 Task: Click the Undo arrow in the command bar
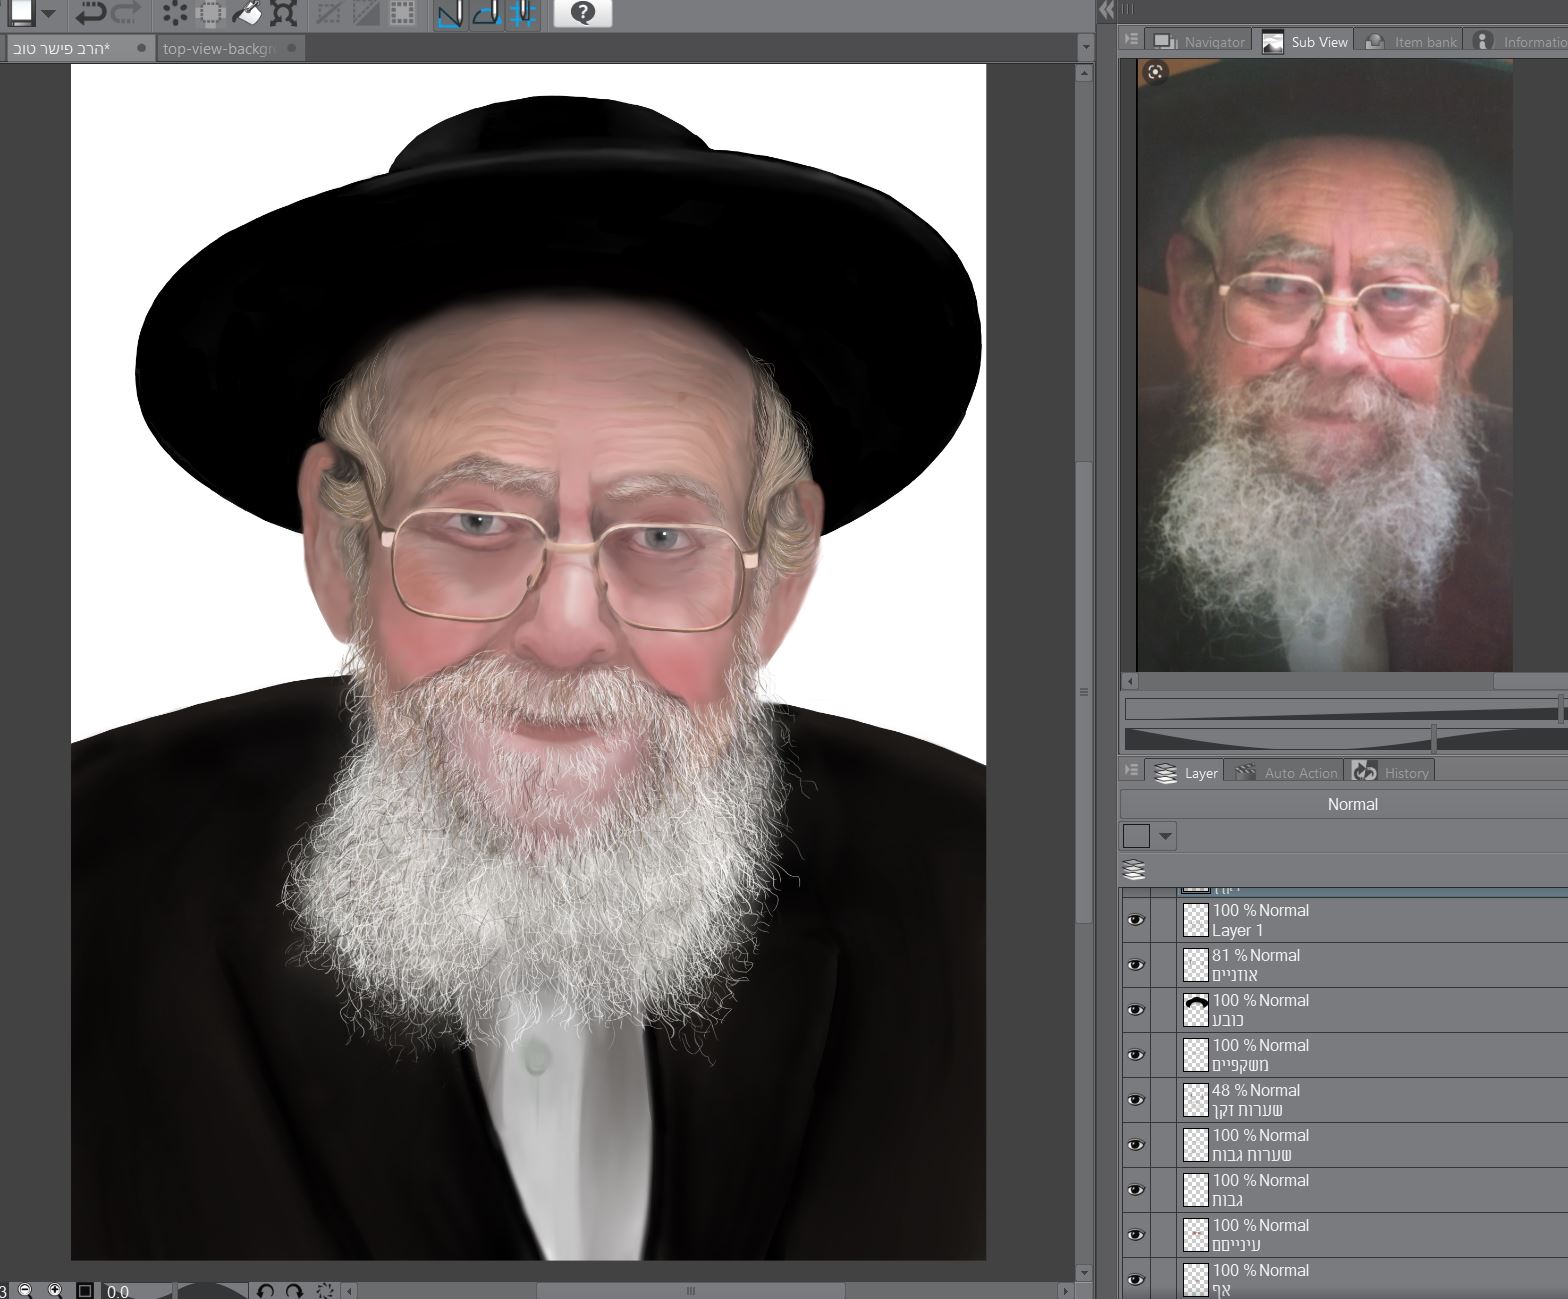tap(90, 13)
